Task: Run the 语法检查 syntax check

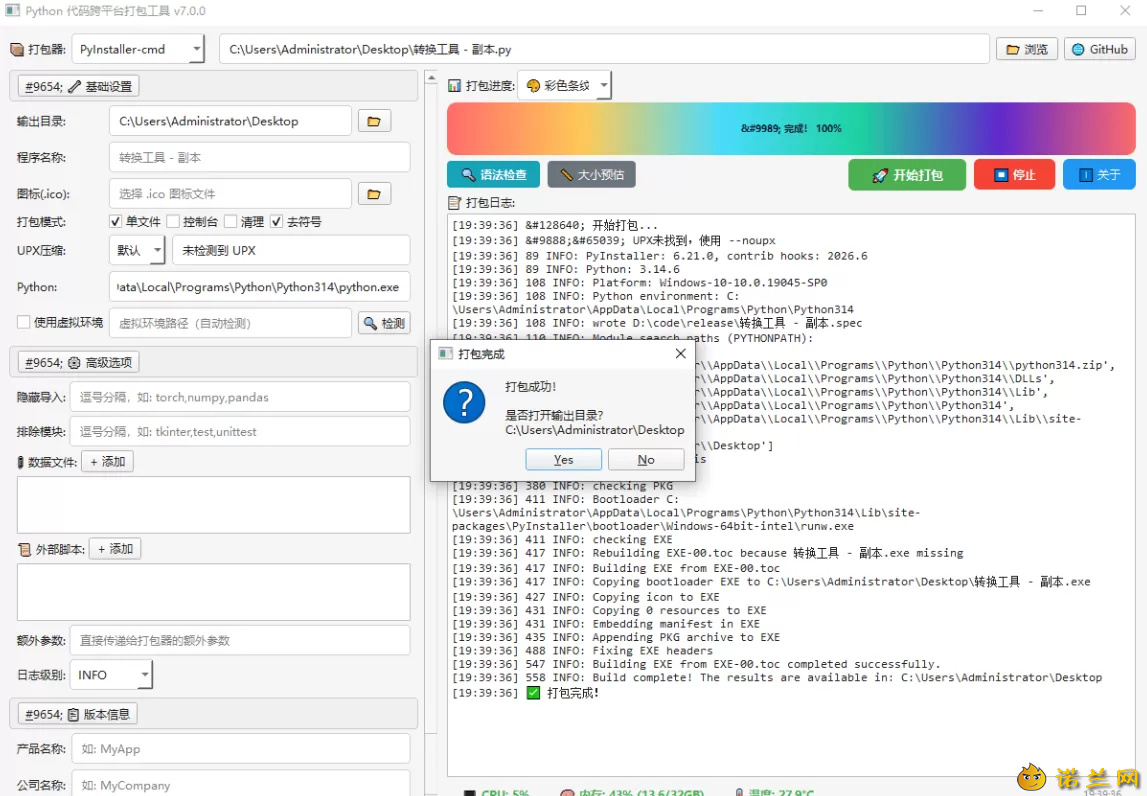Action: 493,175
